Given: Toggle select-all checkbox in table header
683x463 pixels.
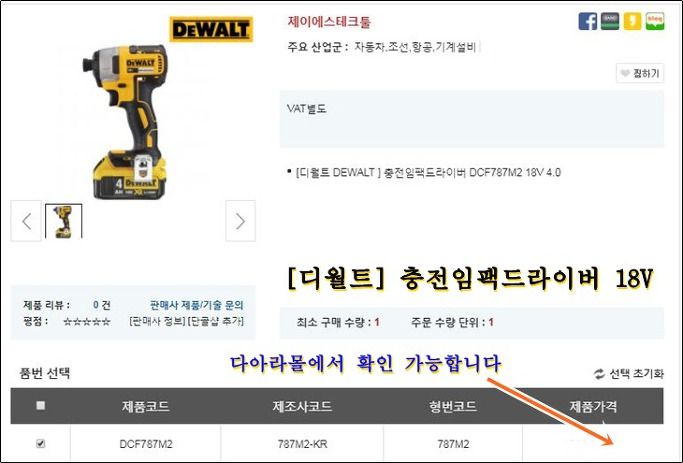Looking at the screenshot, I should point(41,406).
